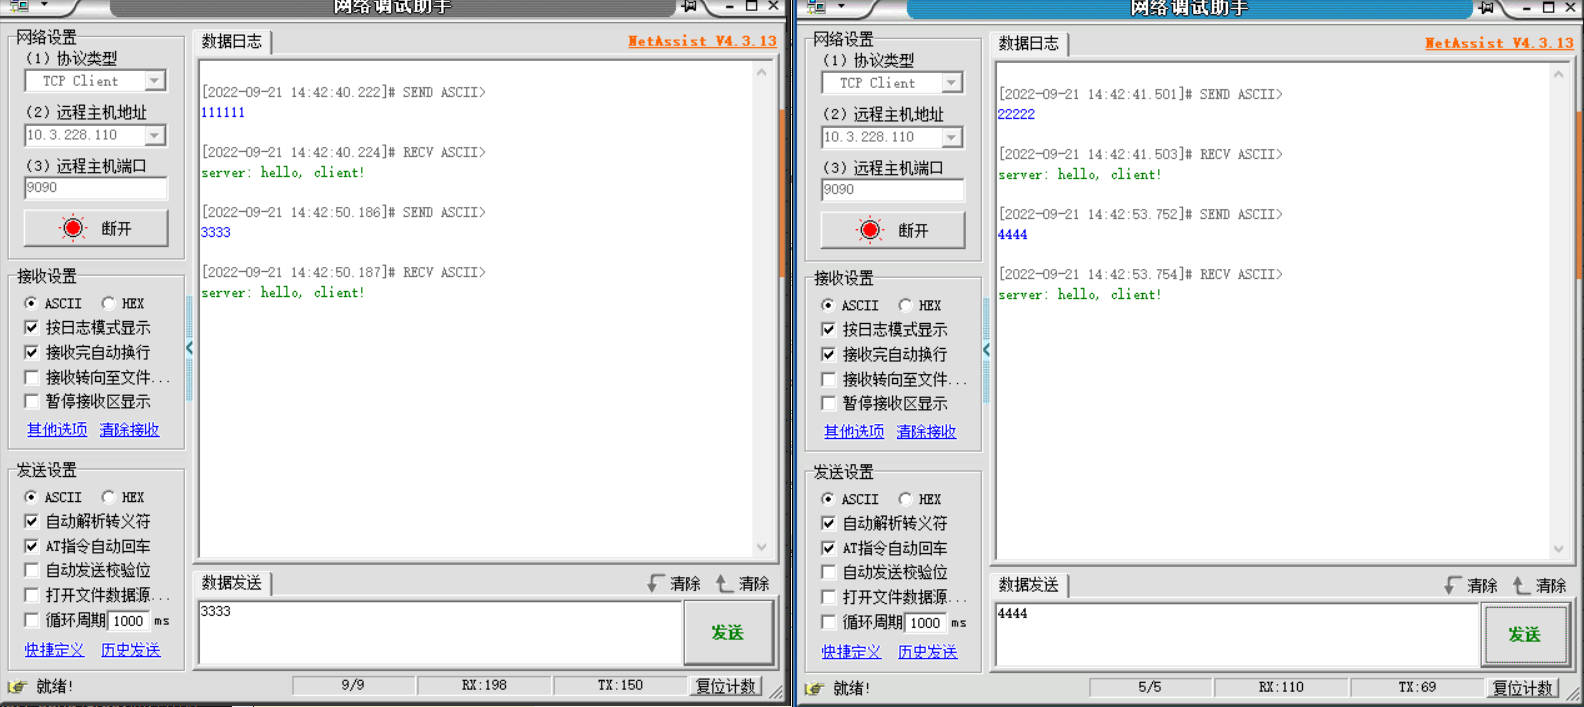The width and height of the screenshot is (1584, 707).
Task: Select HEX receive mode in the window sending 3333
Action: (108, 303)
